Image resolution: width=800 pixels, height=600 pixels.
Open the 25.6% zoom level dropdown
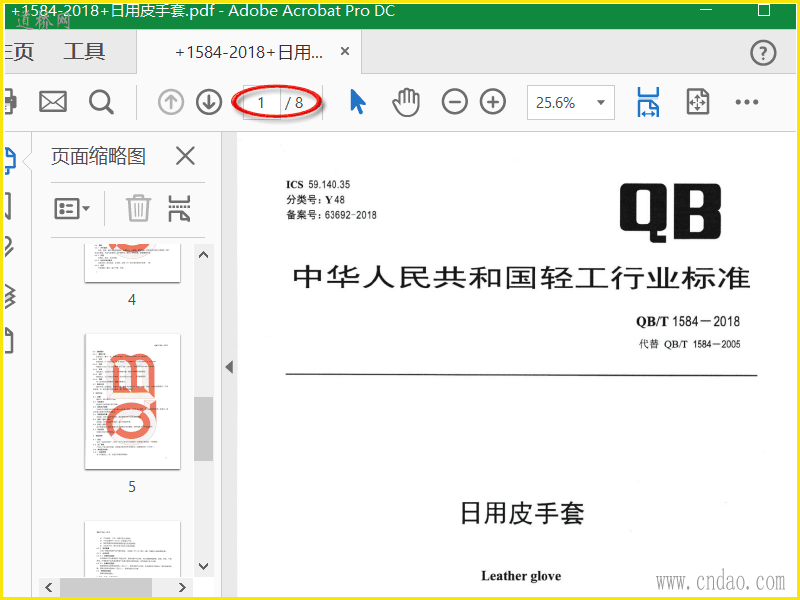click(x=570, y=103)
